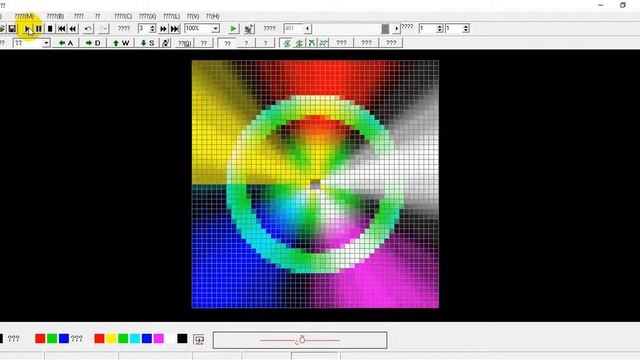Click the greyed-out redo icon

tap(103, 29)
